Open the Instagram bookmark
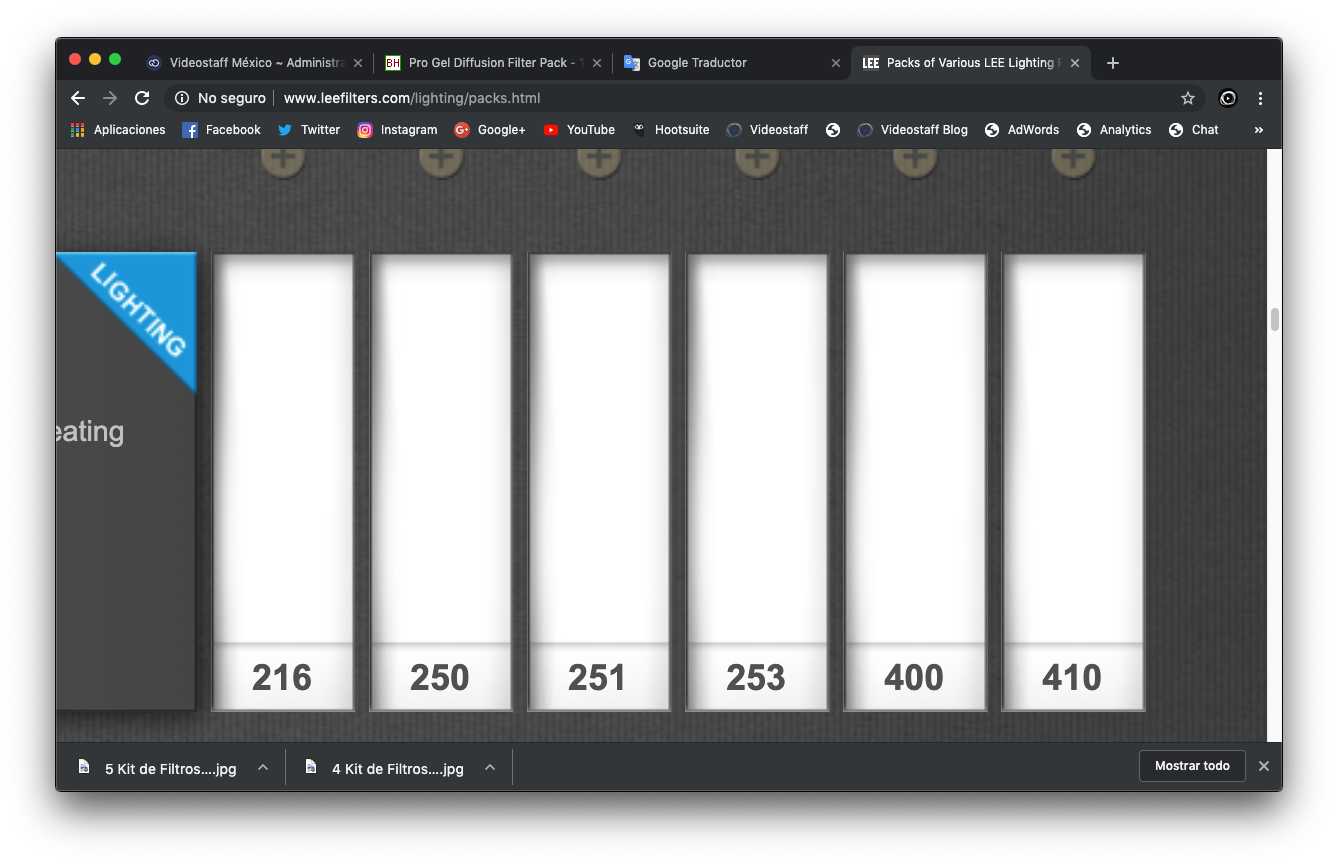Screen dimensions: 1338x865 coord(397,130)
